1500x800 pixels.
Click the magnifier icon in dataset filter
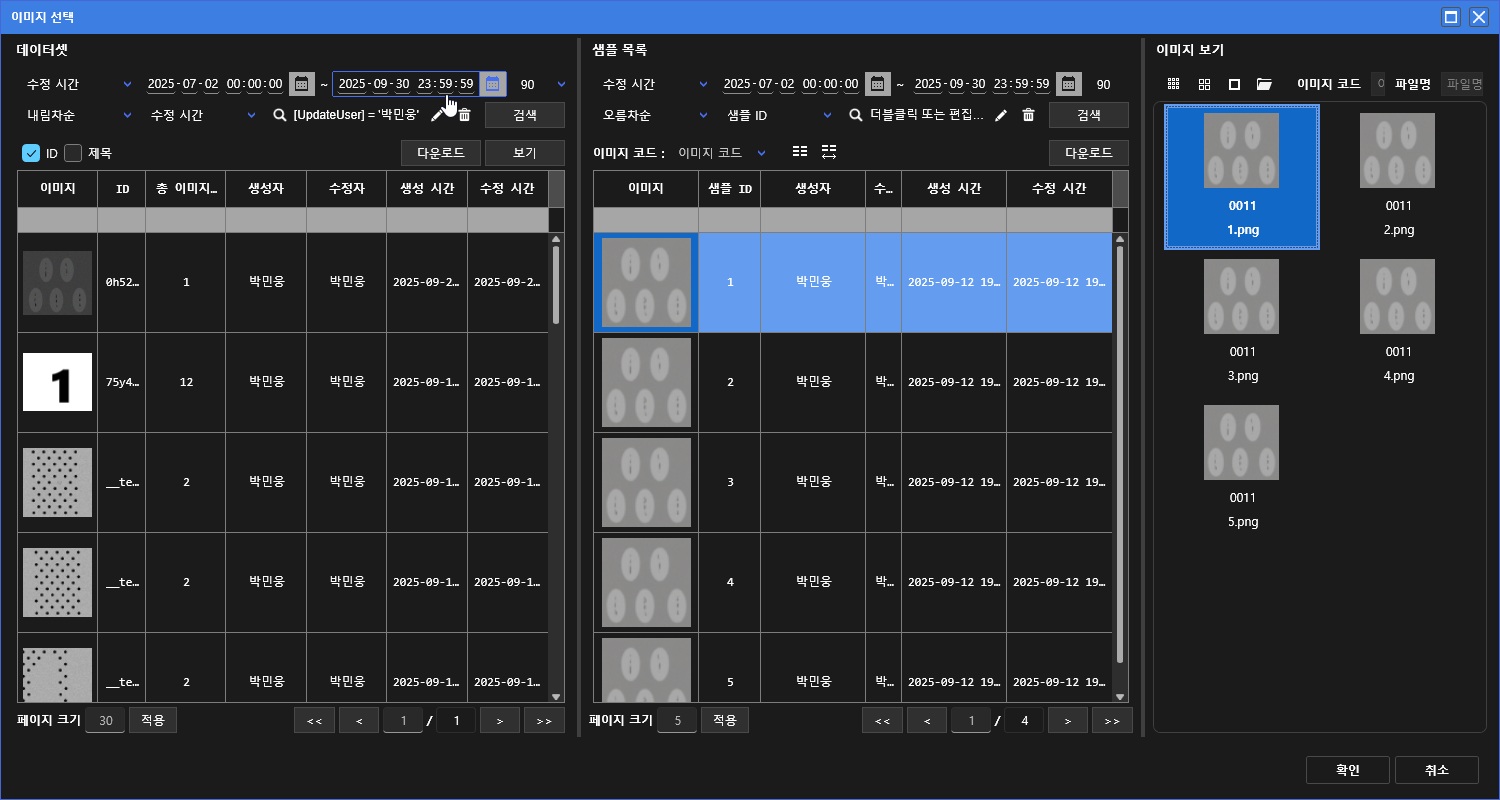(280, 116)
